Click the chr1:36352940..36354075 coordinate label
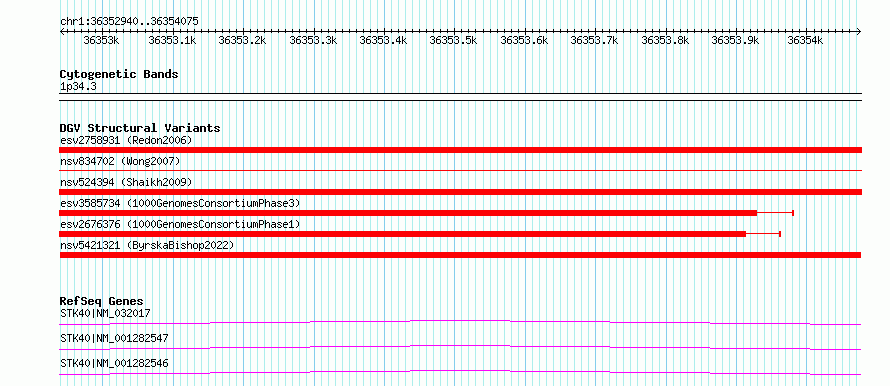Image resolution: width=890 pixels, height=386 pixels. 129,21
